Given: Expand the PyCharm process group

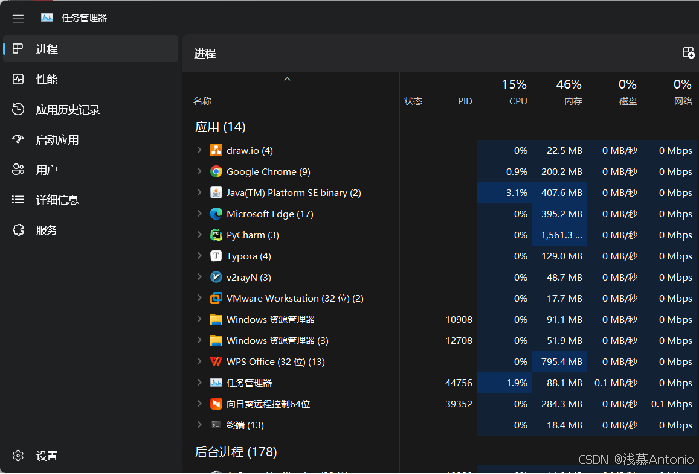Looking at the screenshot, I should [200, 235].
